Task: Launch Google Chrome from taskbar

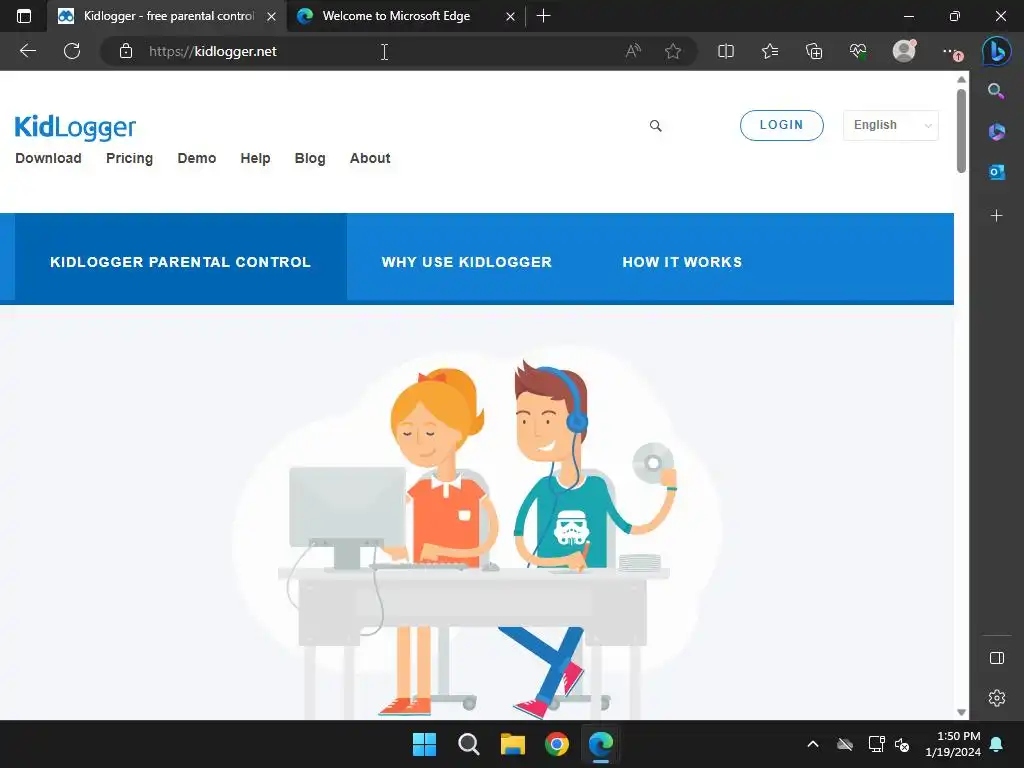Action: click(556, 744)
